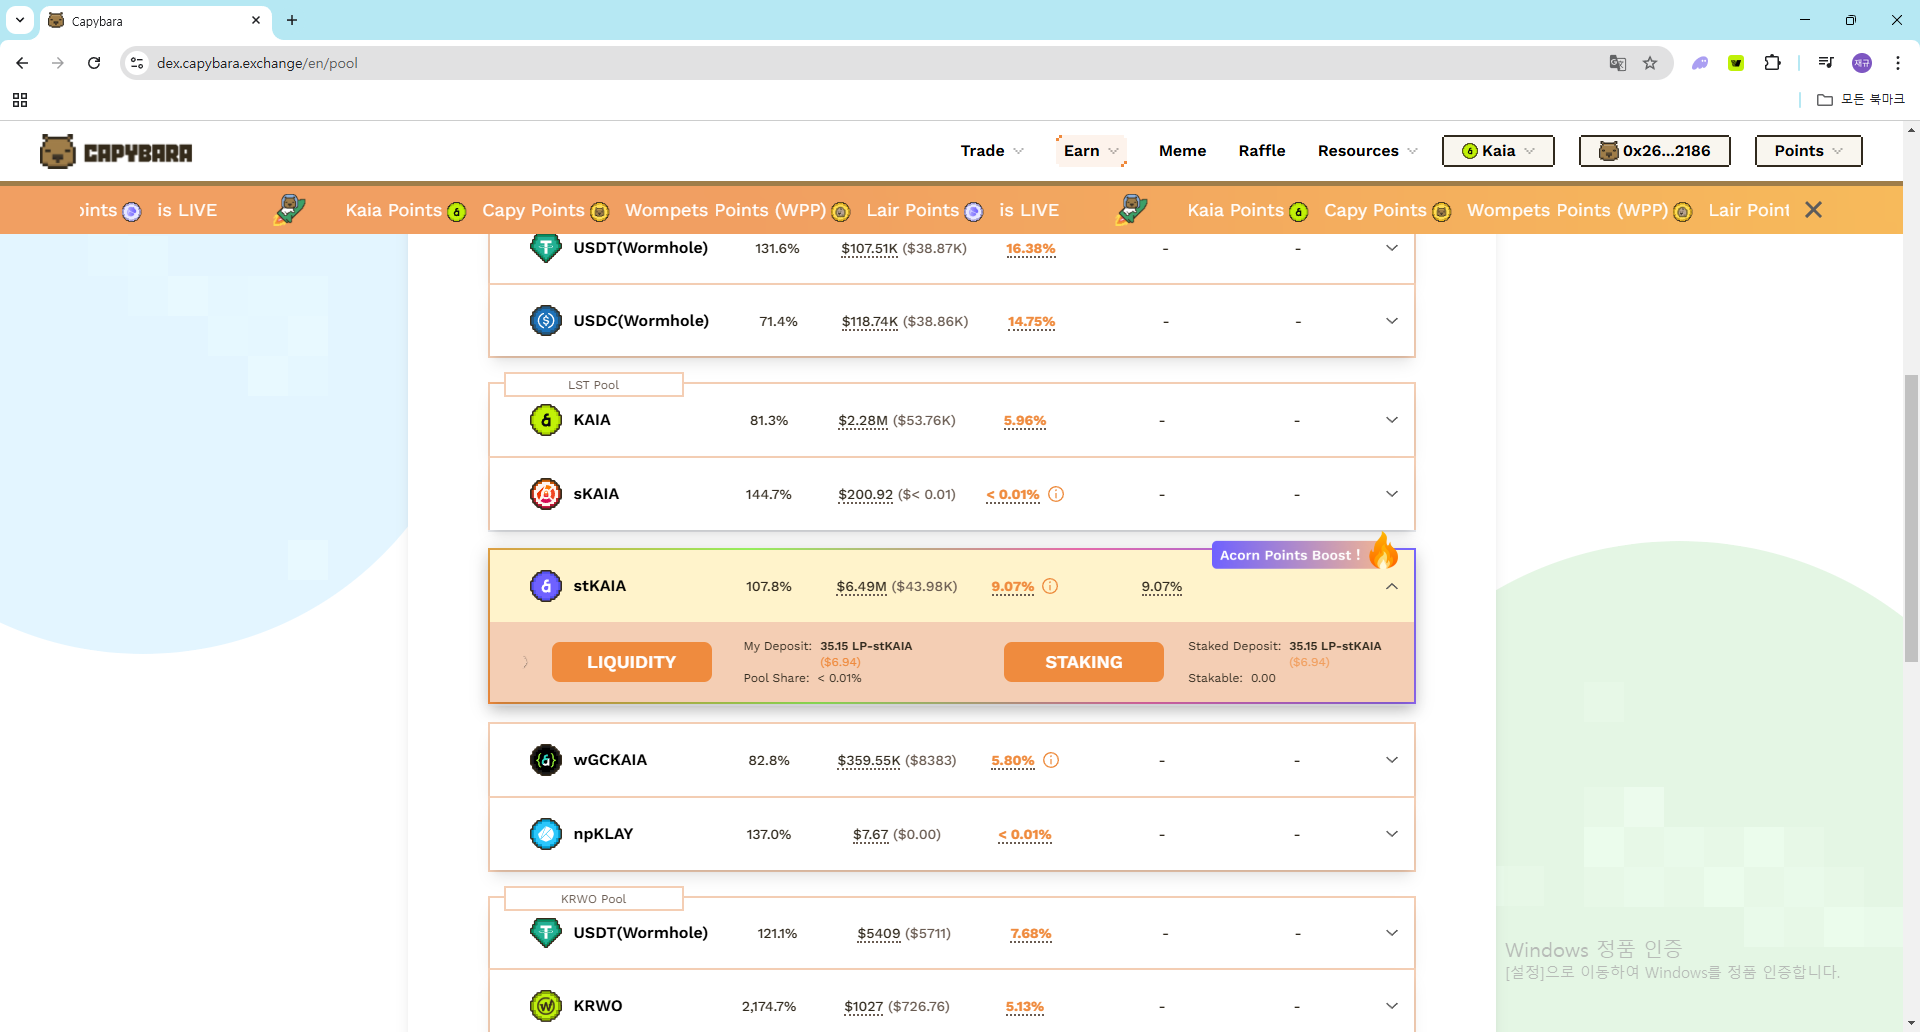Open the Earn menu
The height and width of the screenshot is (1032, 1920).
coord(1091,151)
